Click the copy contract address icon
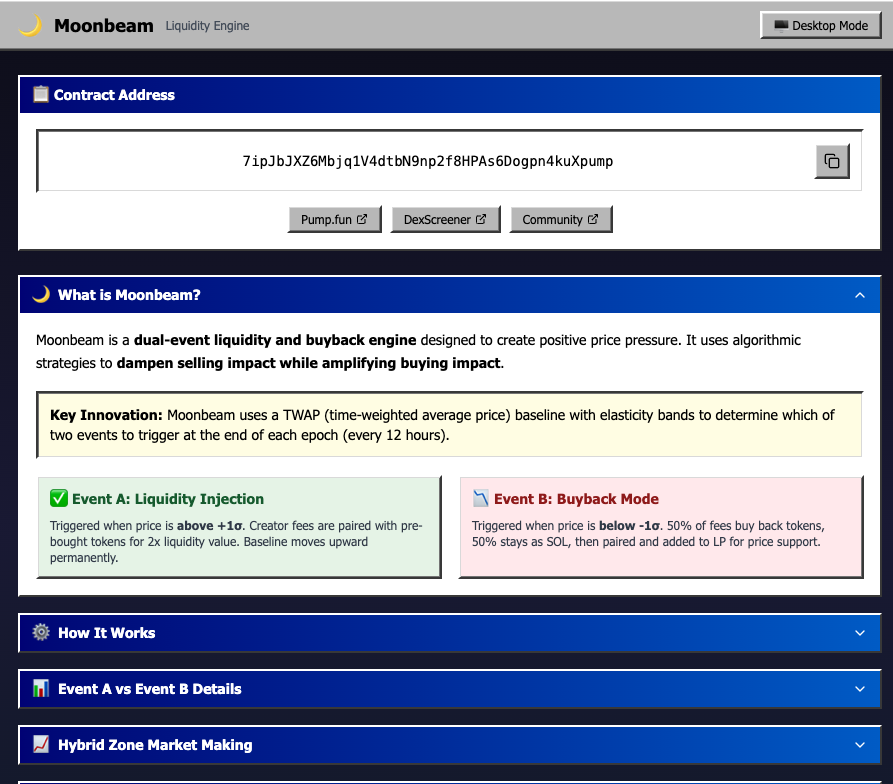The height and width of the screenshot is (784, 893). click(x=831, y=161)
